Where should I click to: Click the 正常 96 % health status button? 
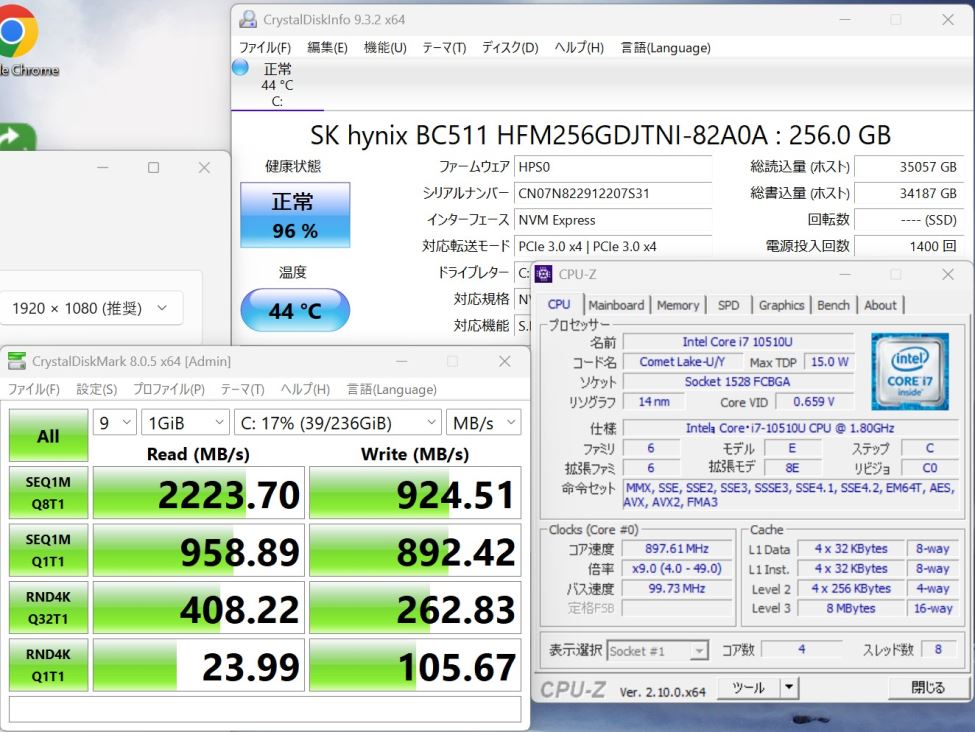tap(295, 215)
